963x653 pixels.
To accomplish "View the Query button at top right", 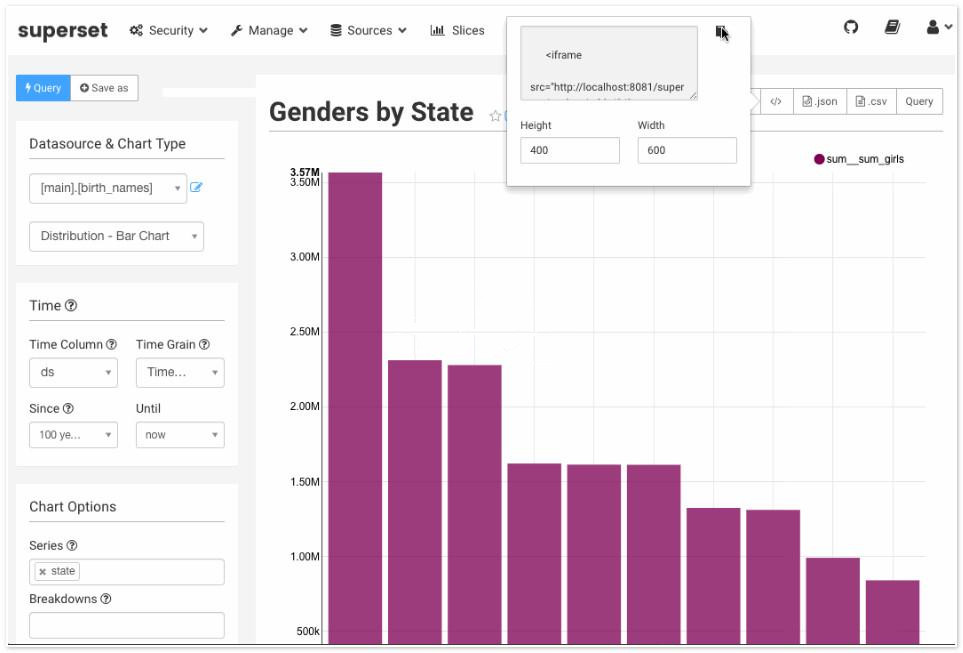I will (x=919, y=101).
